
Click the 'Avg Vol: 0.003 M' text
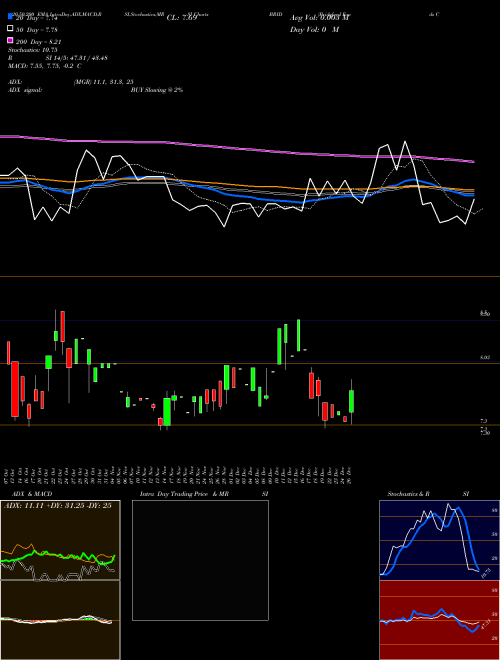pos(319,18)
